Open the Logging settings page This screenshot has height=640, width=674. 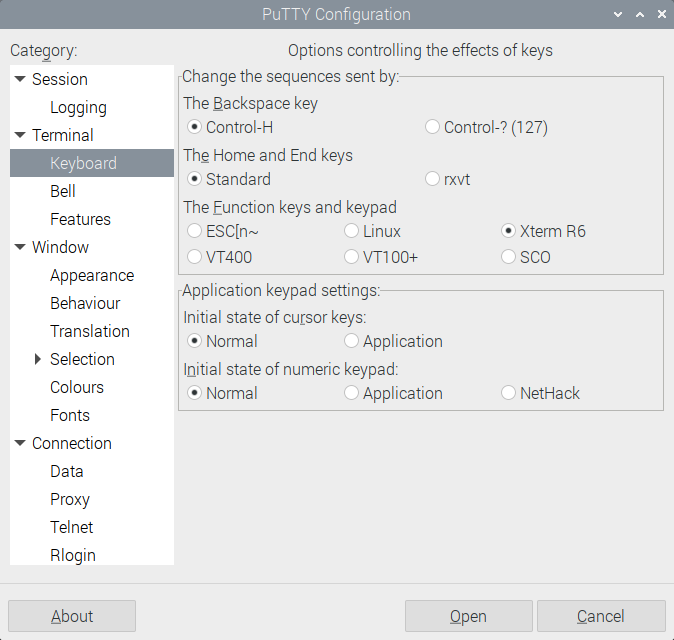coord(78,107)
